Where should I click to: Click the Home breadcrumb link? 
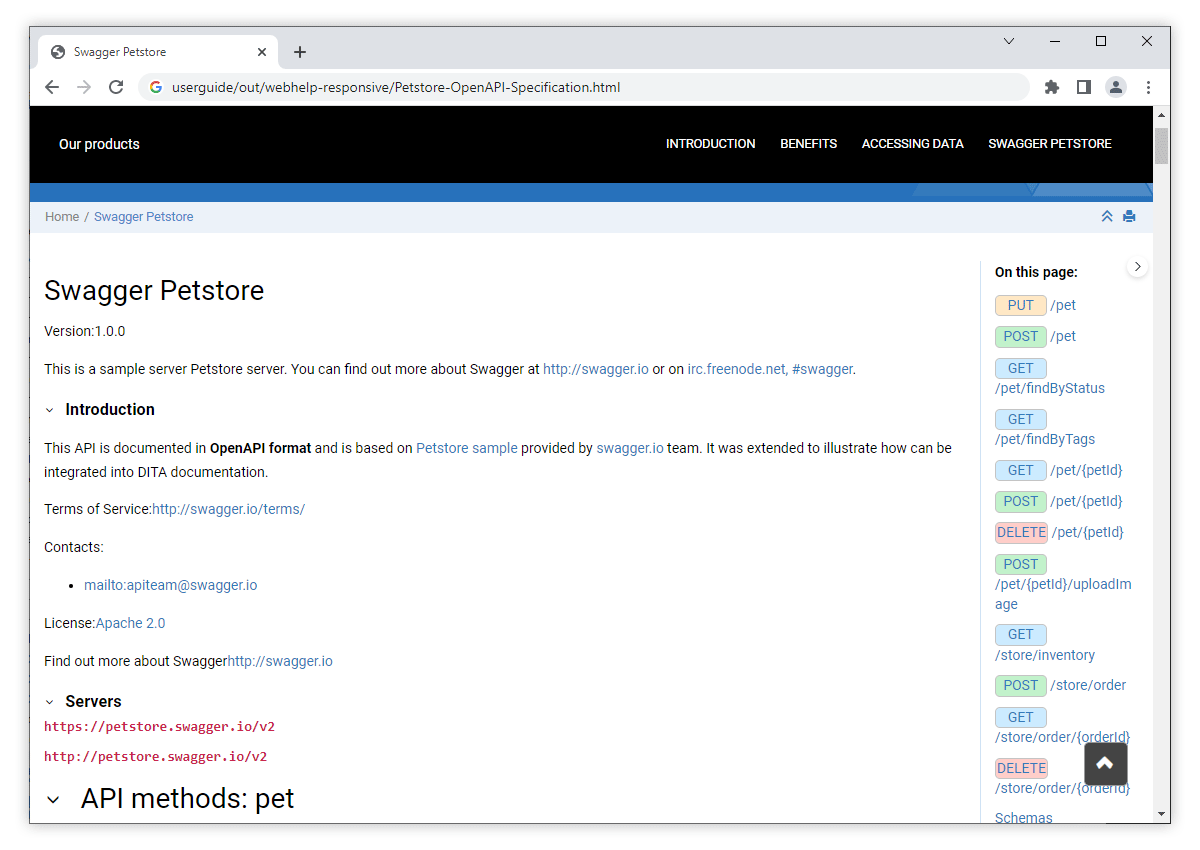pos(62,217)
